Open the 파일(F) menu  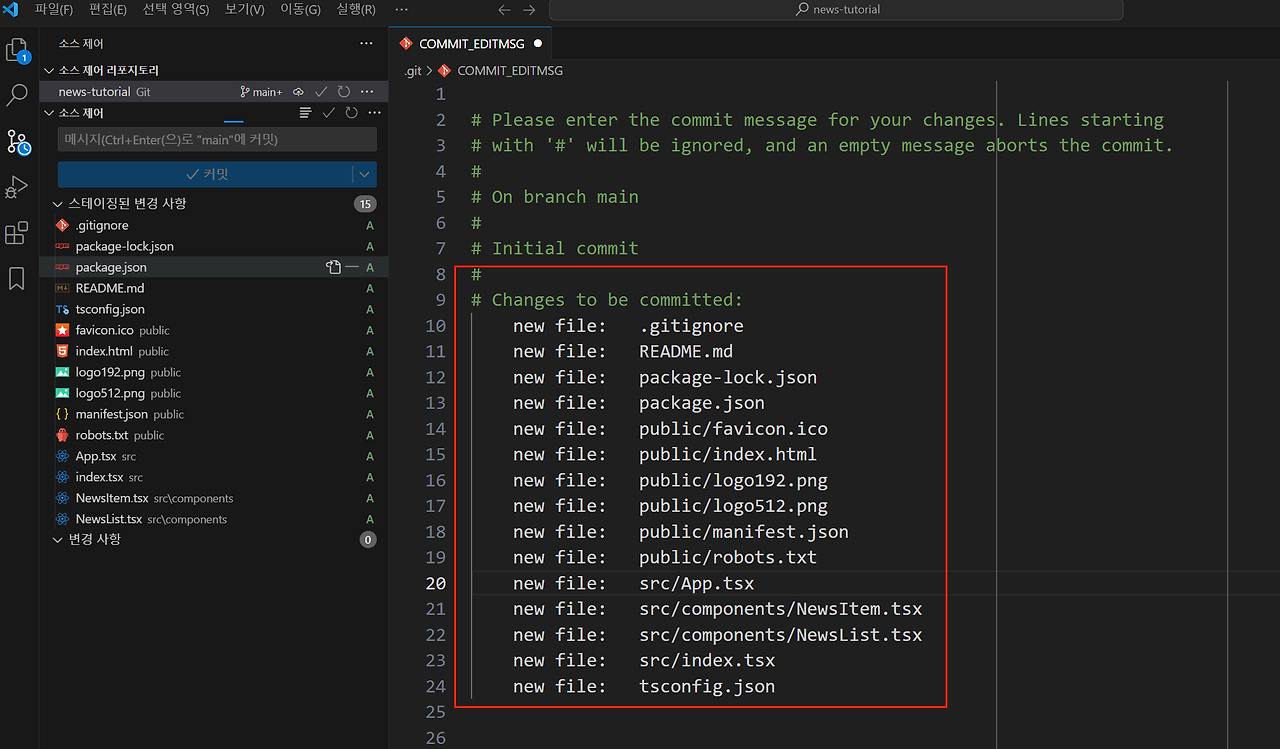pyautogui.click(x=53, y=9)
